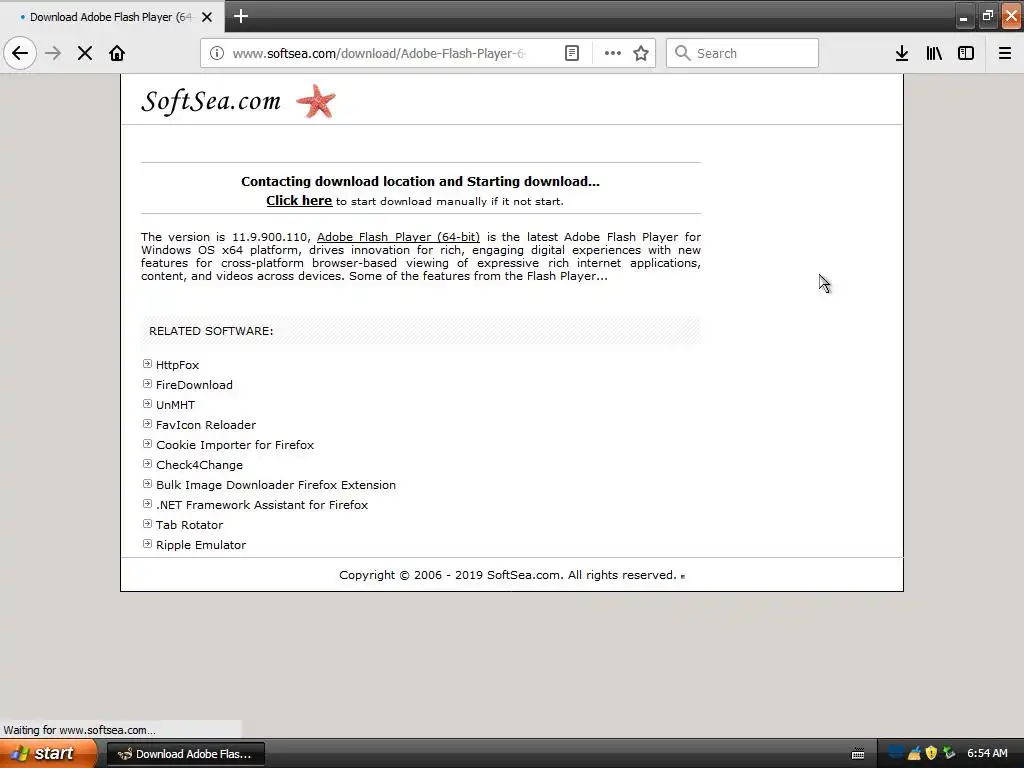Open the HttpFox related software link
The image size is (1024, 768).
178,365
